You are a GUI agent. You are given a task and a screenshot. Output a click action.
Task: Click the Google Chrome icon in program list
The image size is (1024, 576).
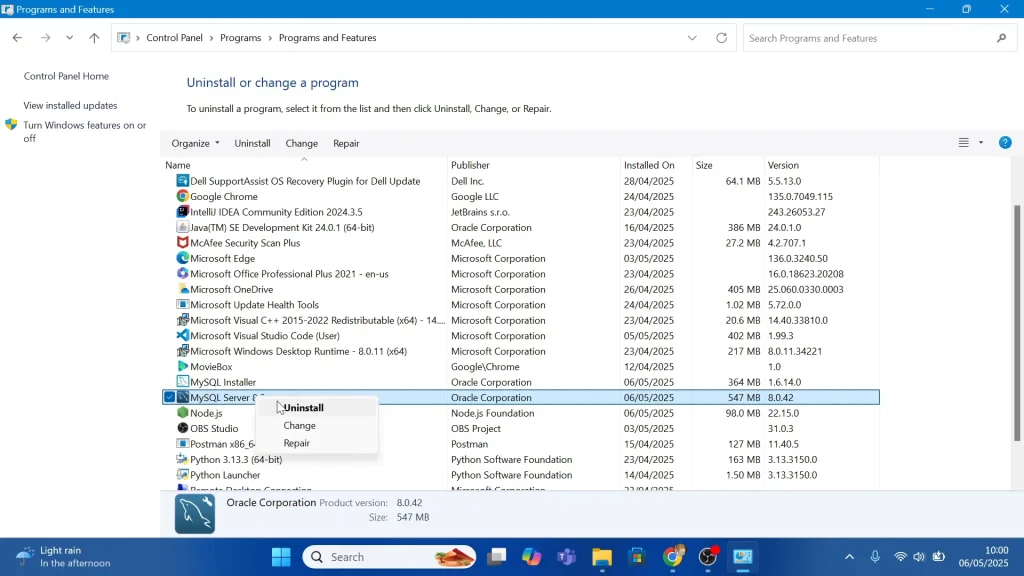182,196
